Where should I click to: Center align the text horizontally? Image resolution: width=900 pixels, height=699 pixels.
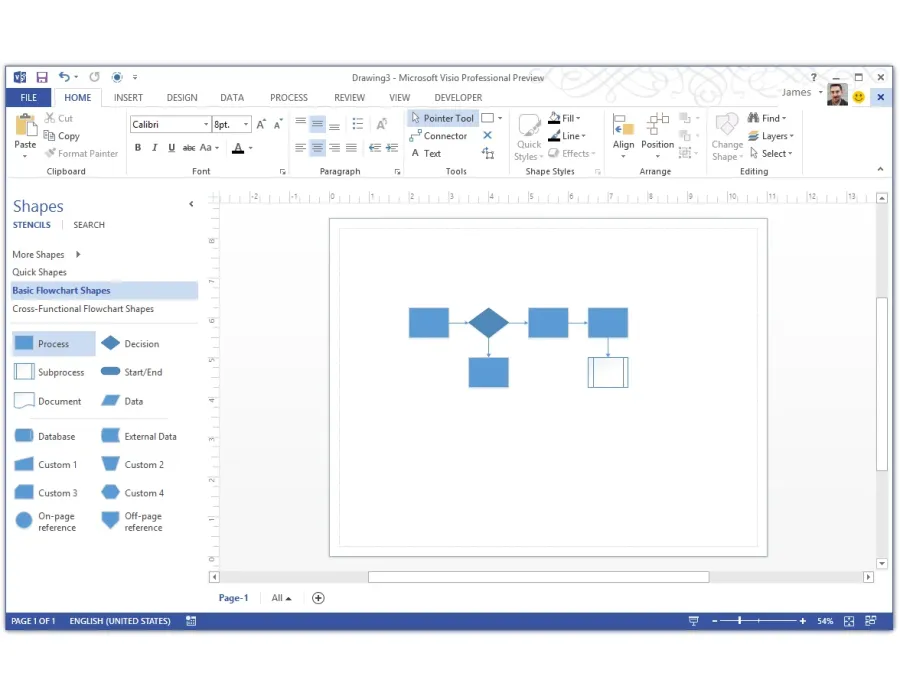pyautogui.click(x=317, y=148)
